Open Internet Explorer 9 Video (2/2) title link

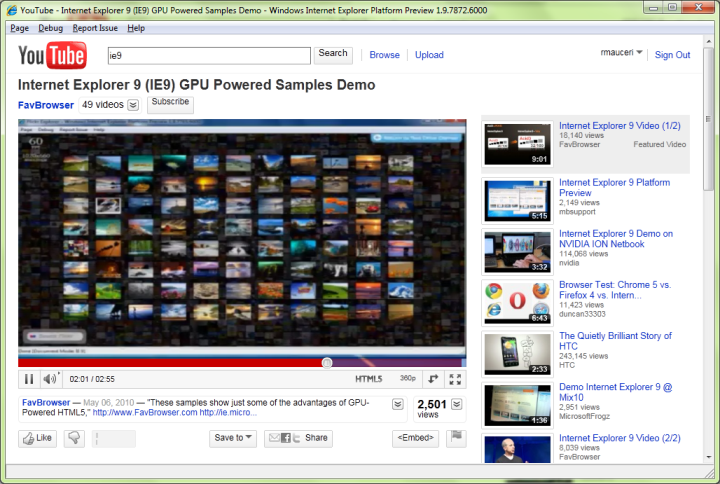click(619, 438)
